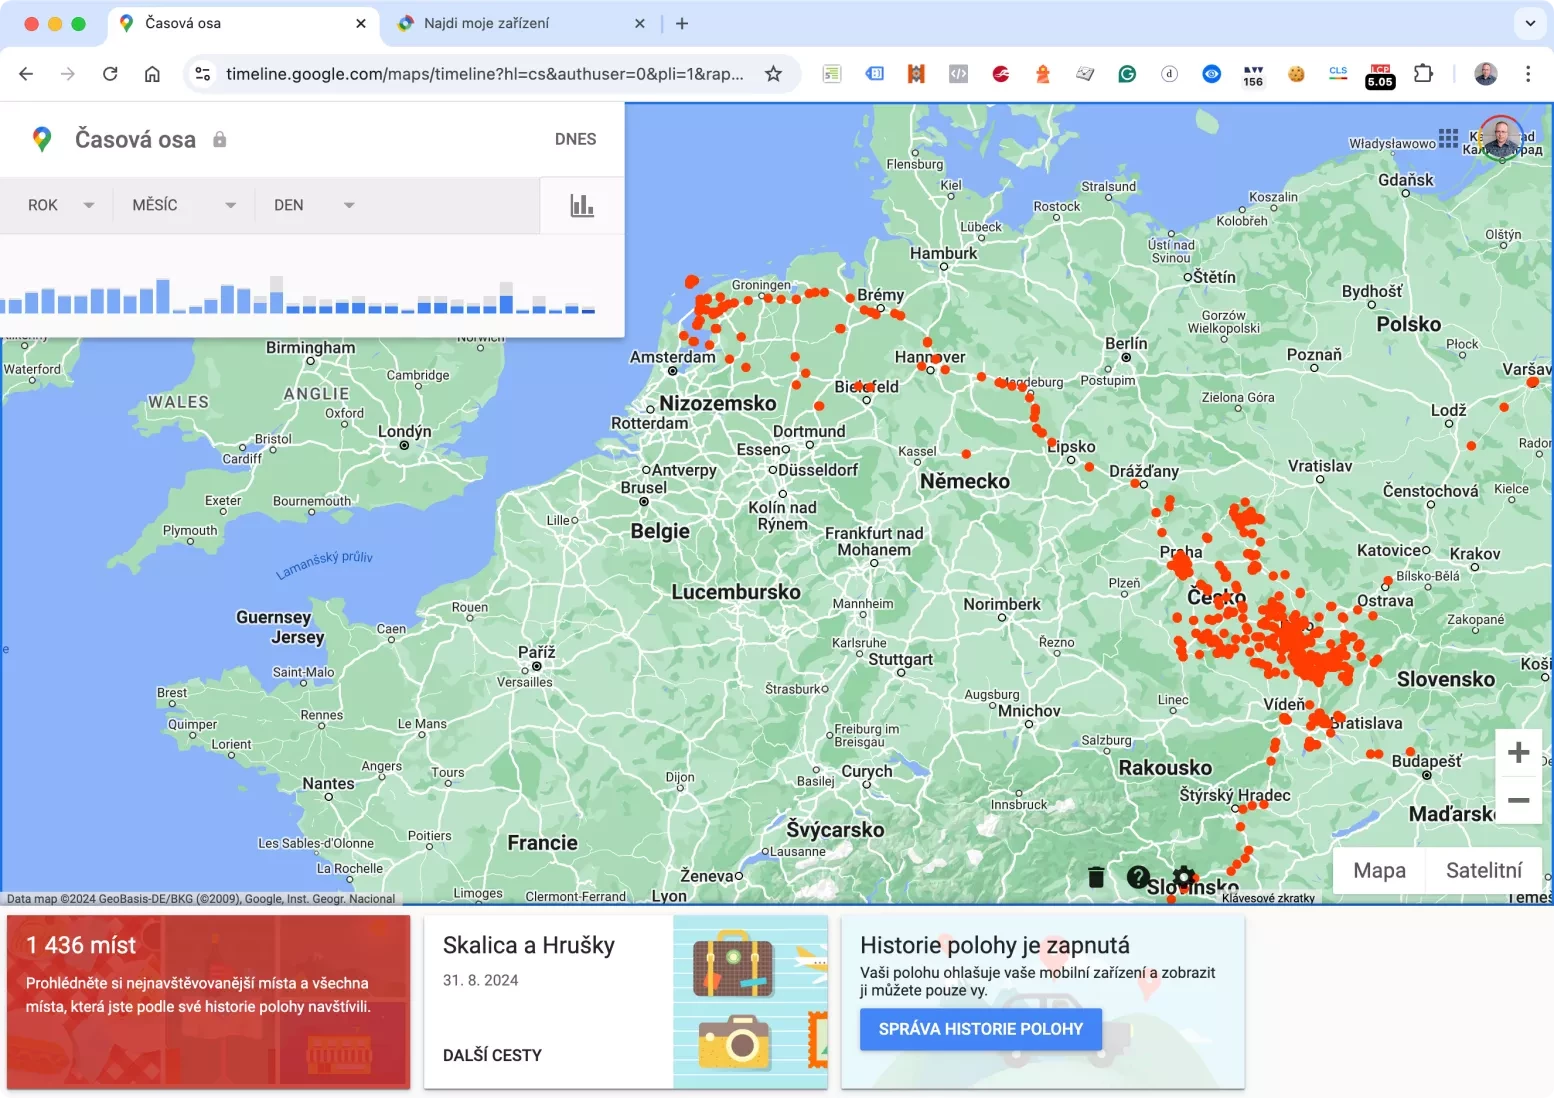
Task: Go back to previous page
Action: coord(26,74)
